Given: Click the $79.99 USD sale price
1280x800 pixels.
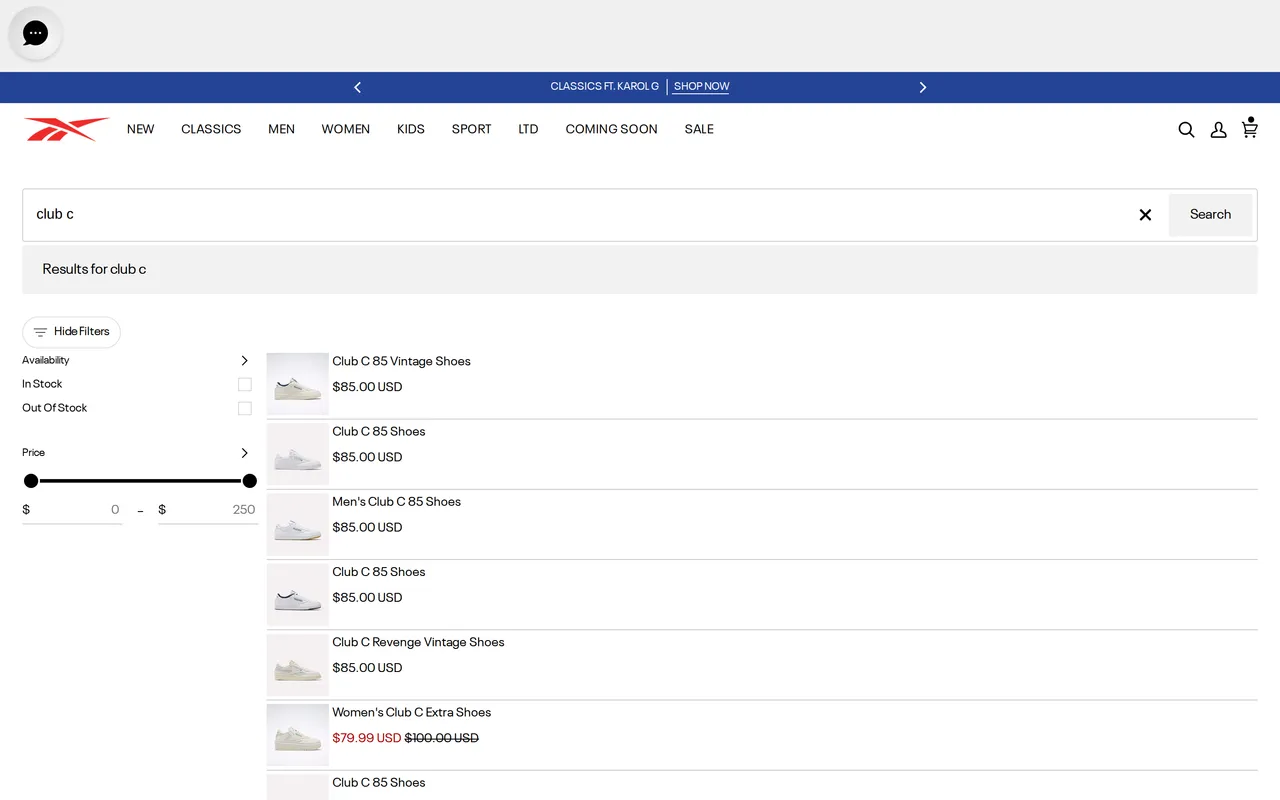Looking at the screenshot, I should pos(366,738).
